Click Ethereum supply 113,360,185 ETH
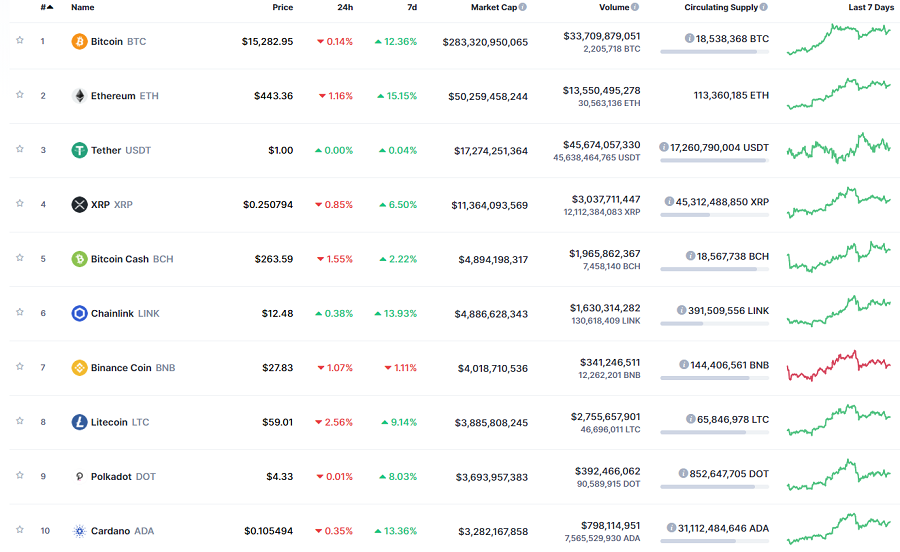 731,95
